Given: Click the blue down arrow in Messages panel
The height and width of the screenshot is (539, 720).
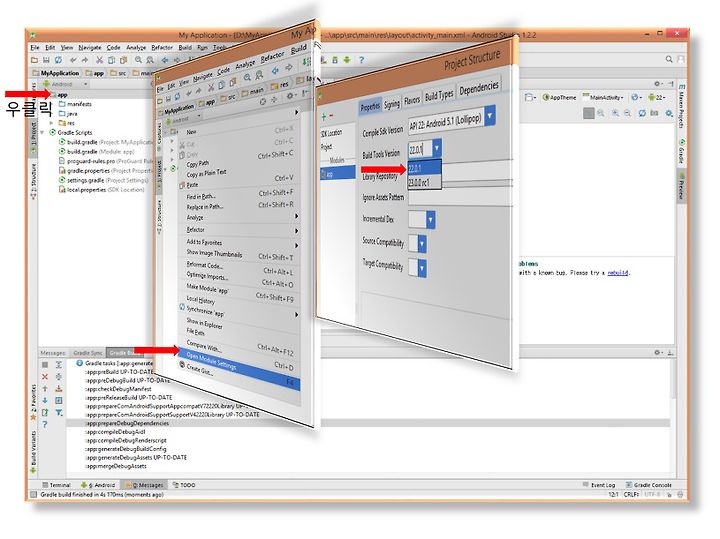Looking at the screenshot, I should coord(45,400).
